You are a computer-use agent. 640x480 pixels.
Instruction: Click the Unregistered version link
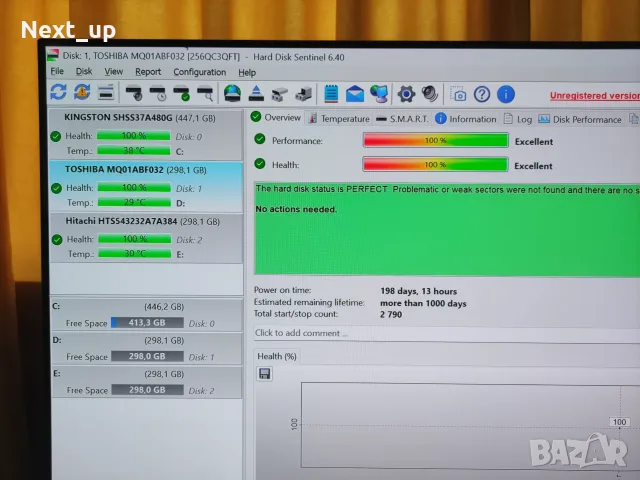point(595,96)
